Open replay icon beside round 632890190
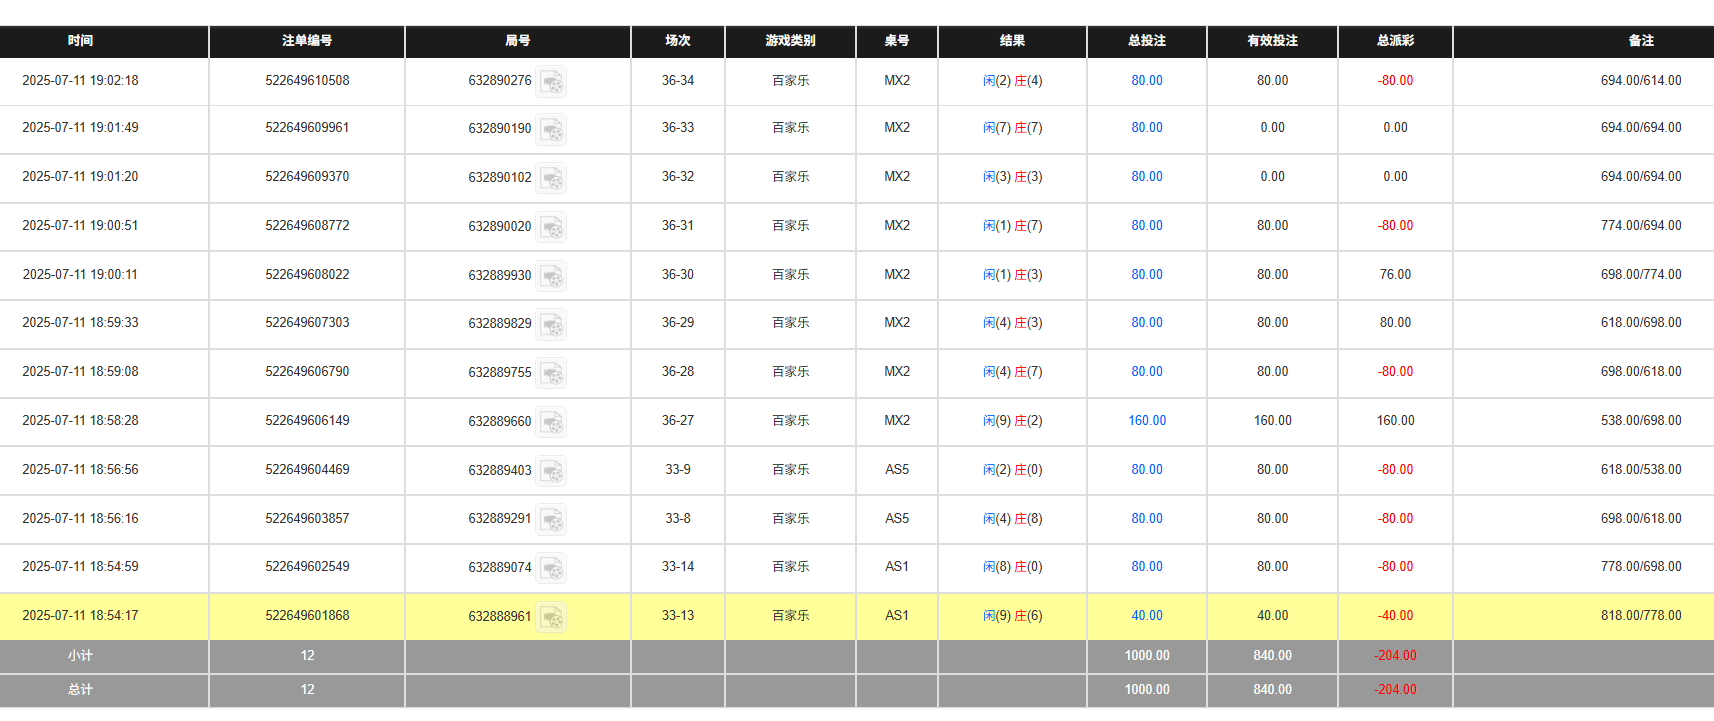Viewport: 1714px width, 721px height. 551,129
